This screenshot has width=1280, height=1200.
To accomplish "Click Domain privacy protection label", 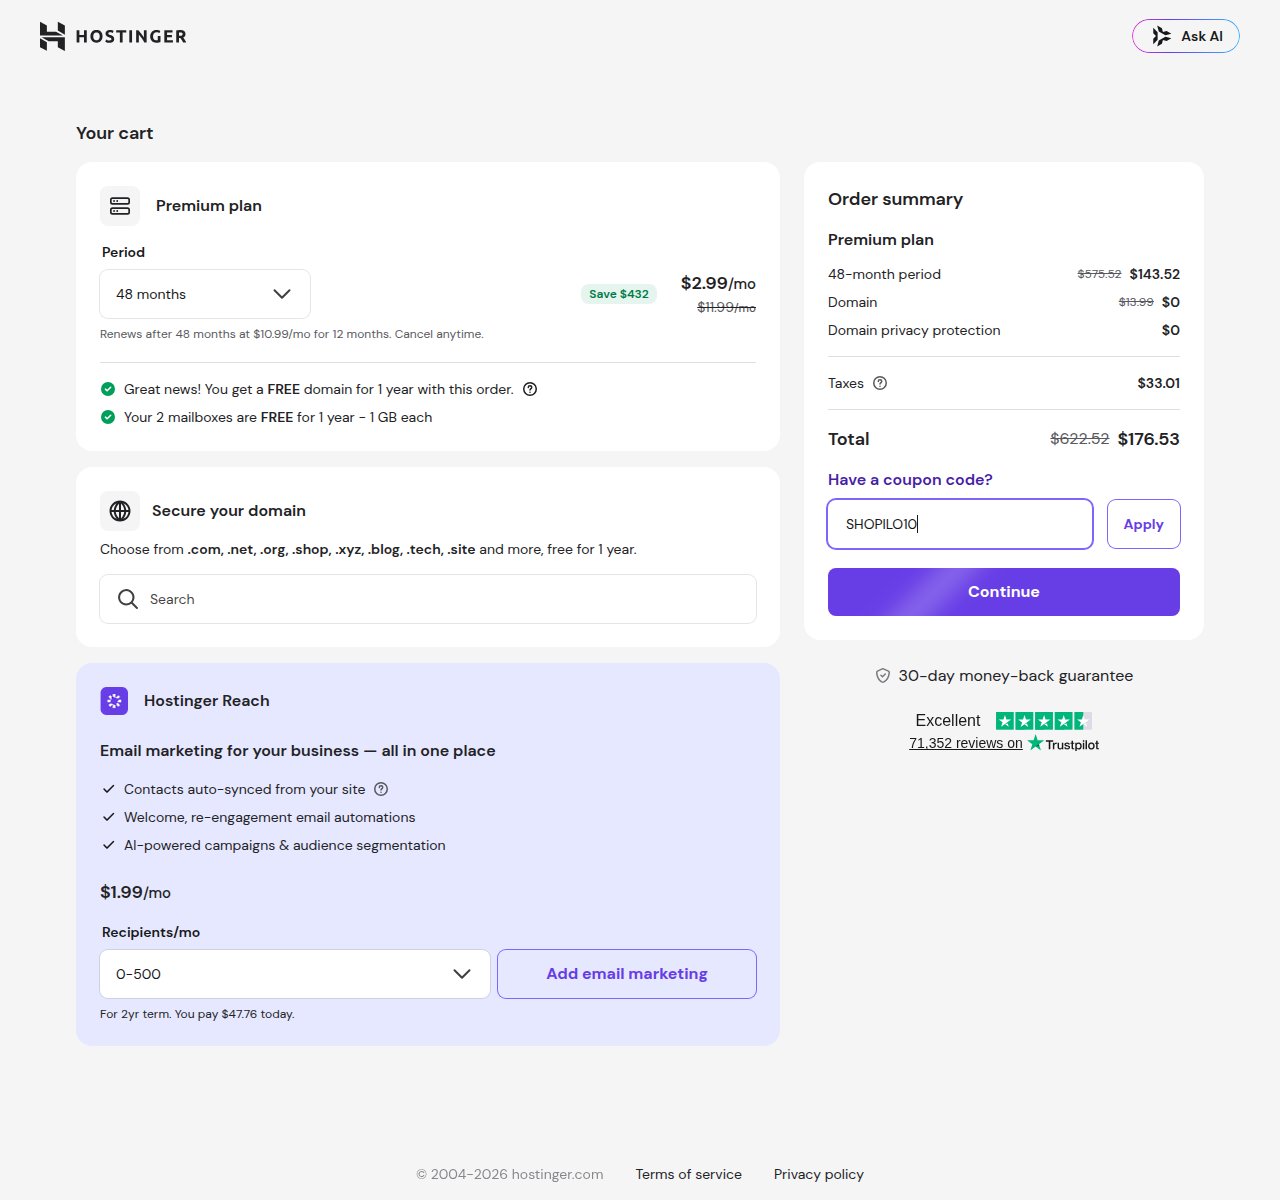I will pyautogui.click(x=914, y=330).
